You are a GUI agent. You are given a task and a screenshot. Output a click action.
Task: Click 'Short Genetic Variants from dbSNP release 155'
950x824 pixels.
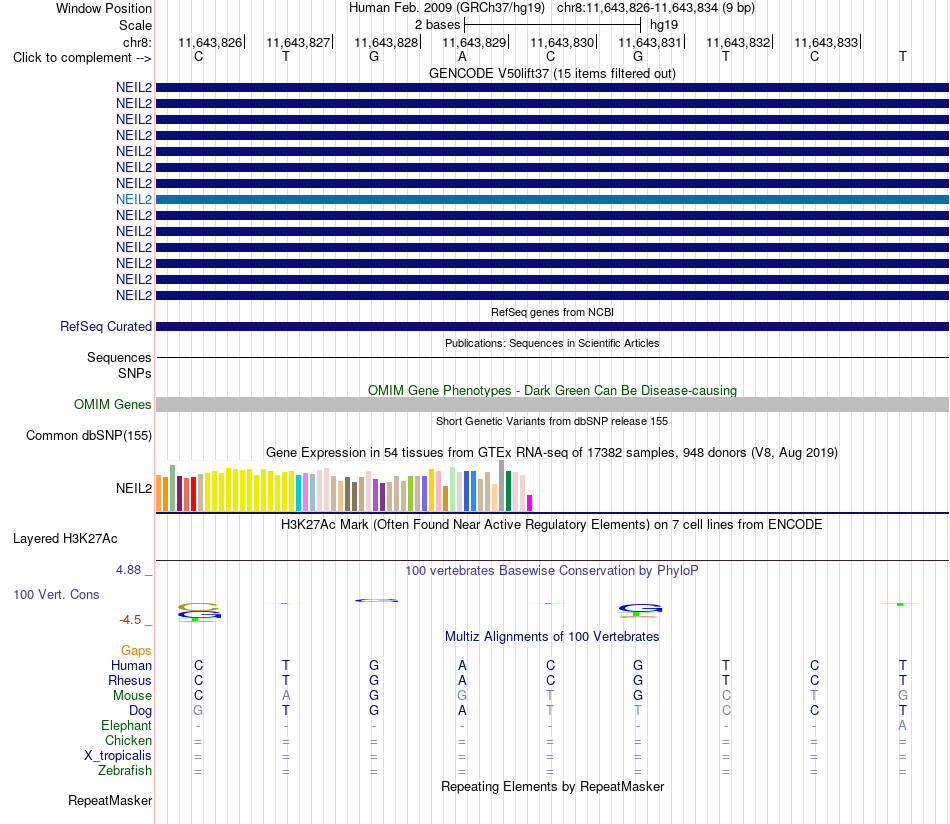coord(552,421)
